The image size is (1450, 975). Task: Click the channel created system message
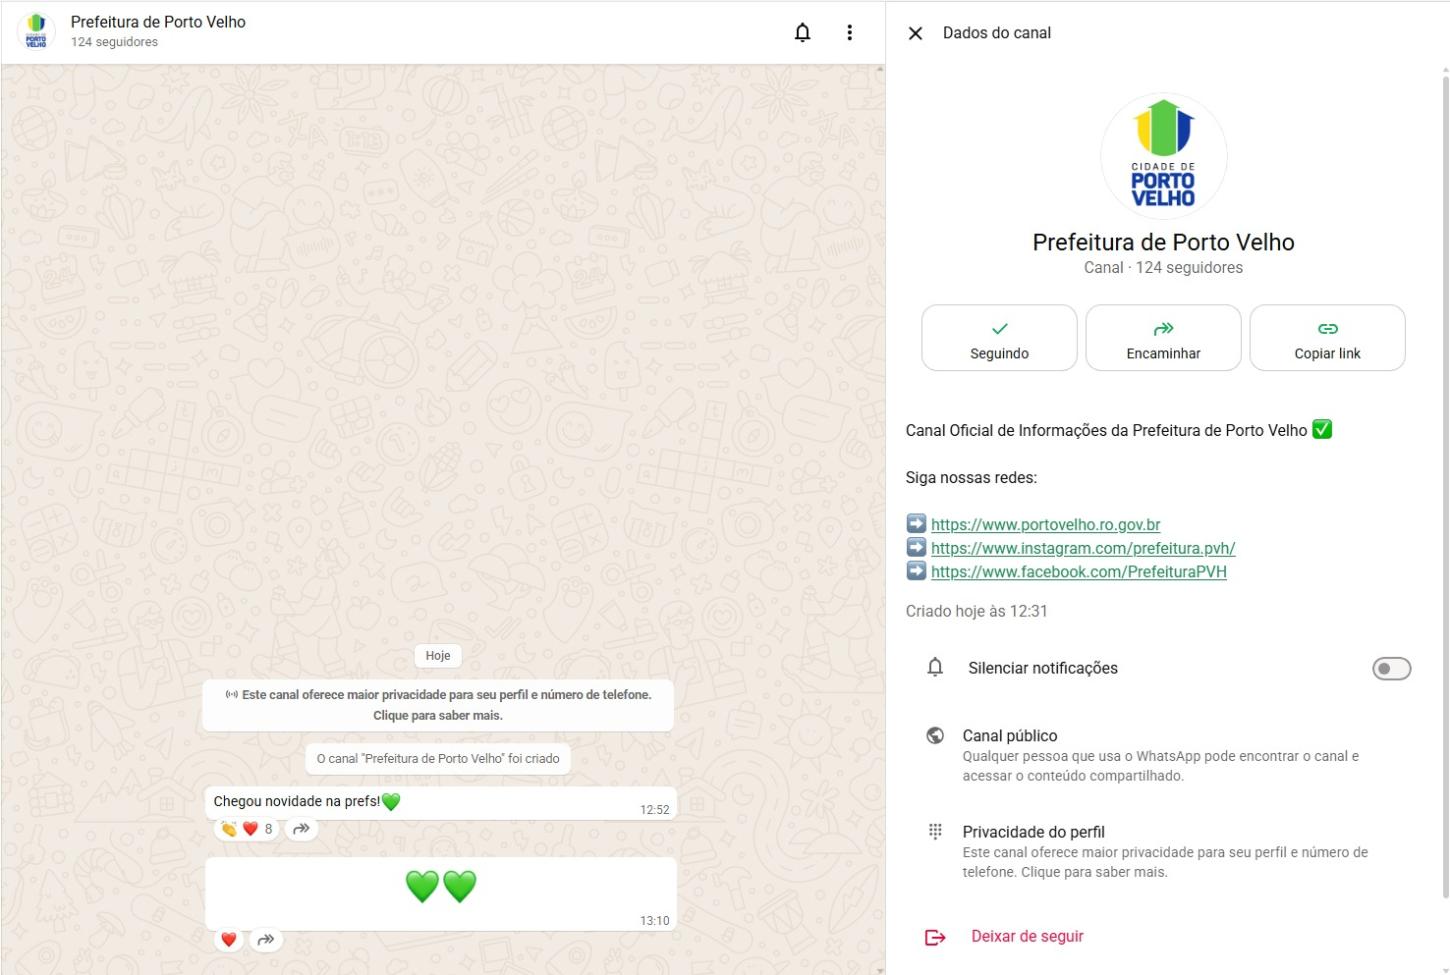tap(438, 758)
